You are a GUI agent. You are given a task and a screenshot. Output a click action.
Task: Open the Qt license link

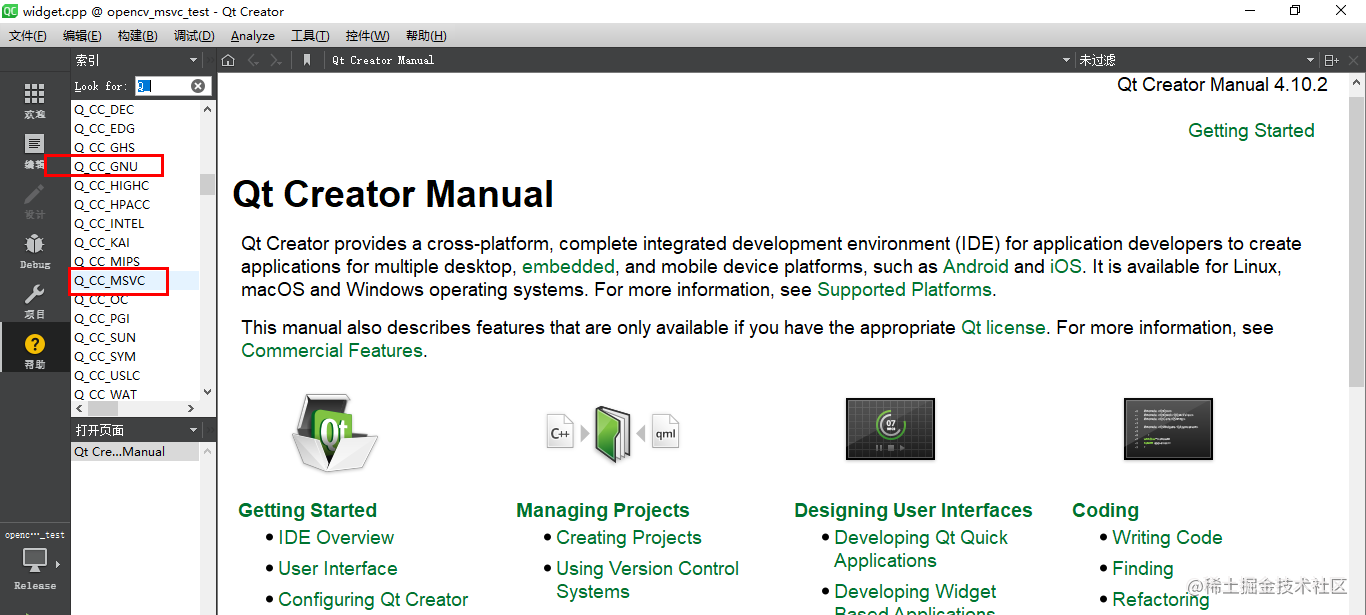[1003, 327]
